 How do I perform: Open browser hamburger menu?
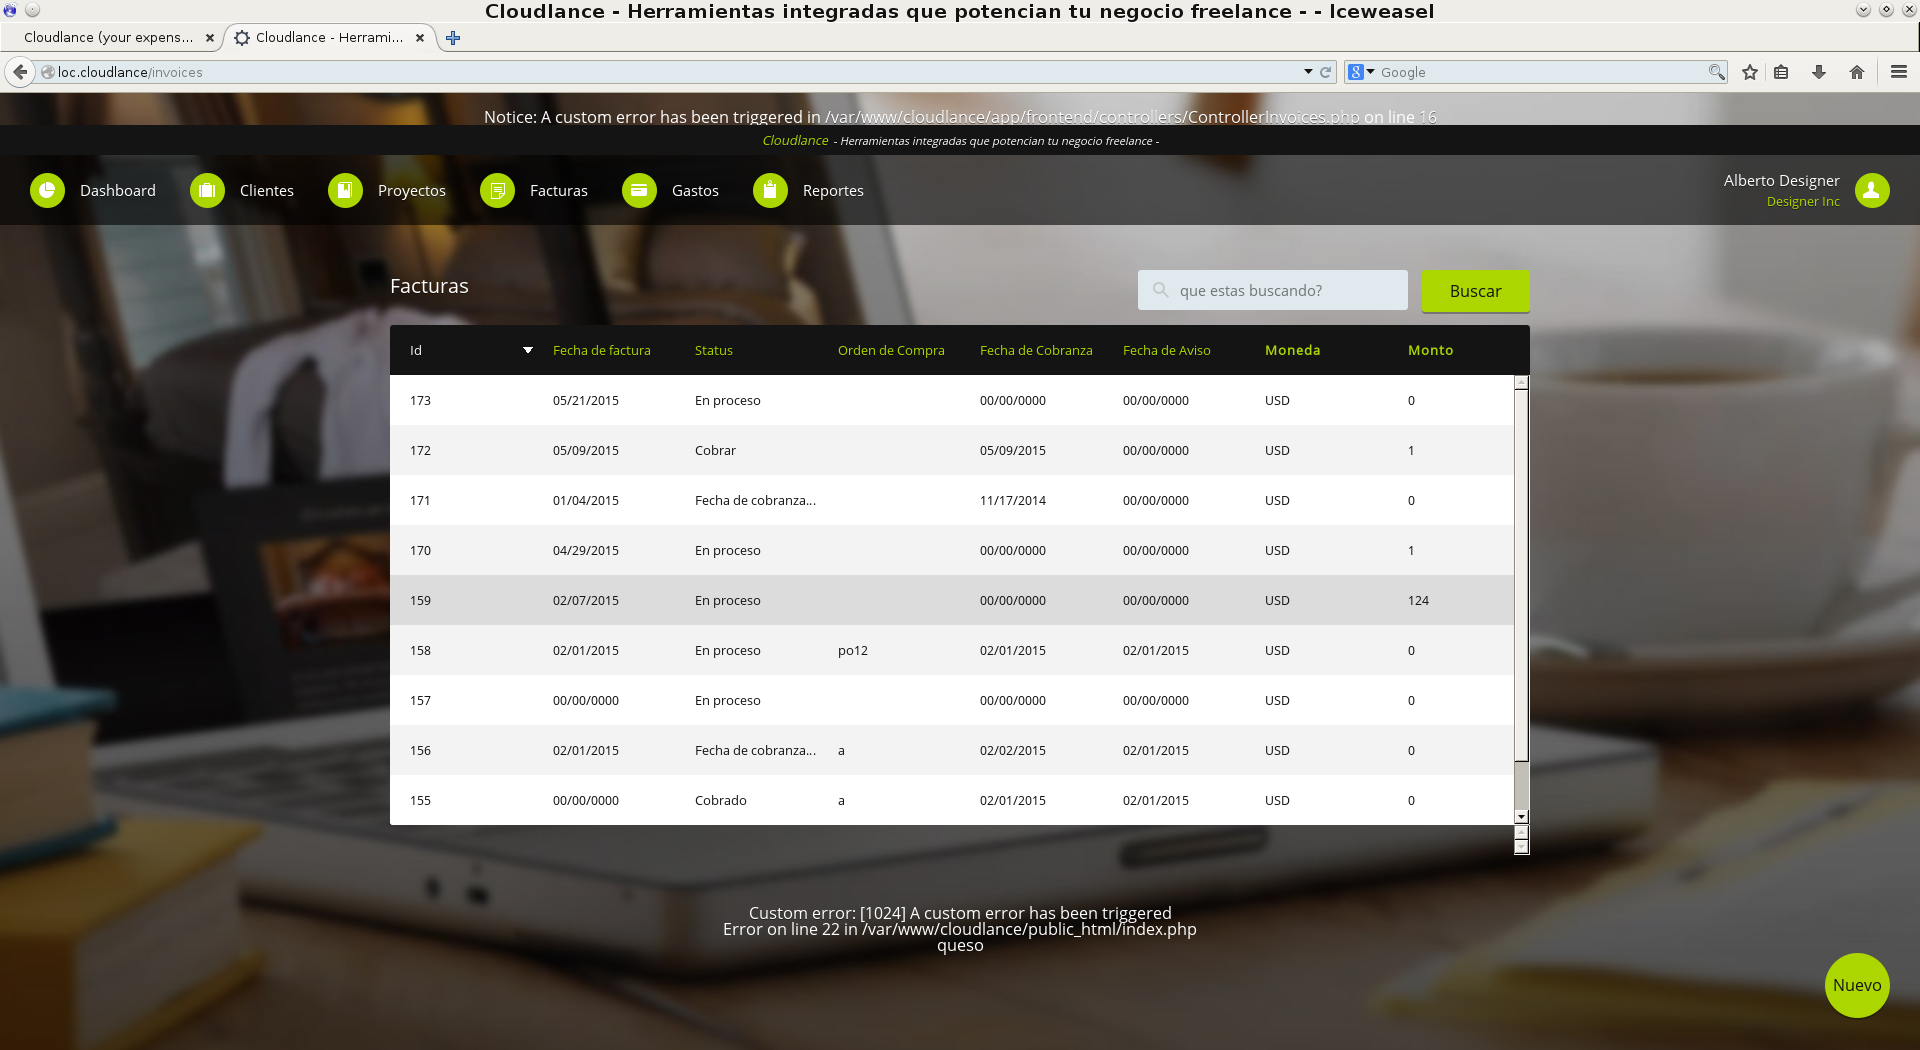tap(1899, 72)
